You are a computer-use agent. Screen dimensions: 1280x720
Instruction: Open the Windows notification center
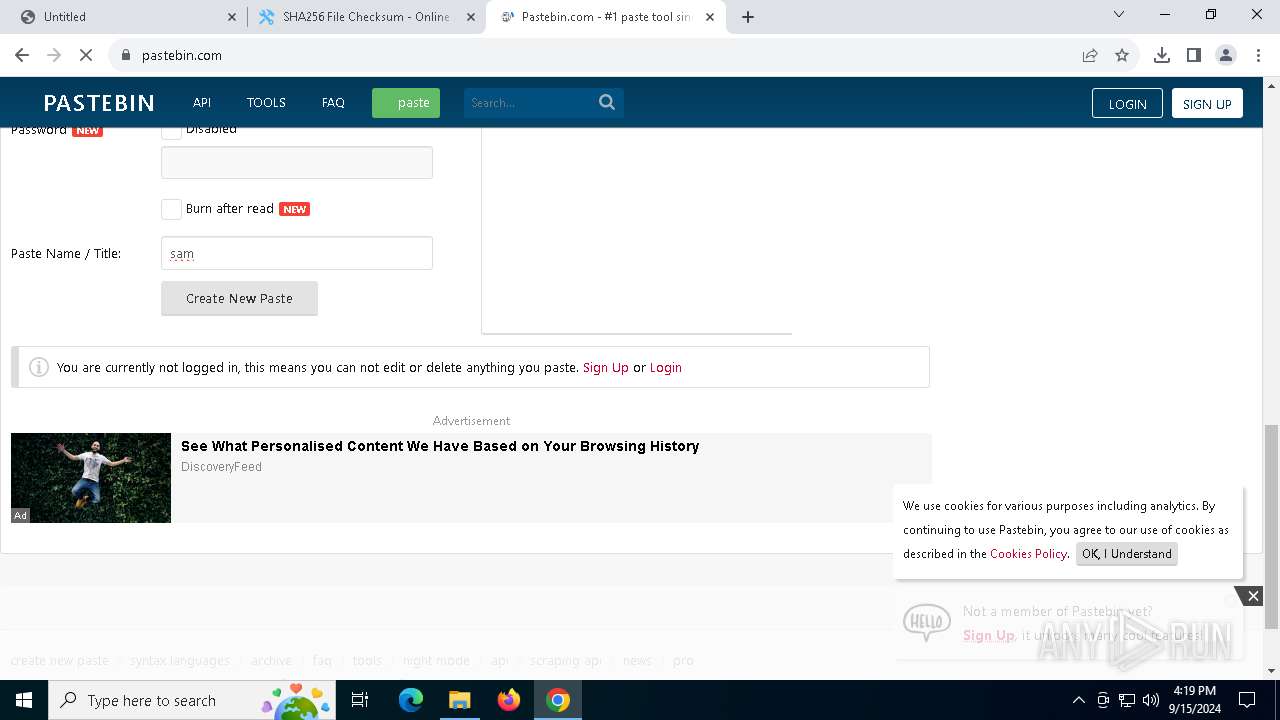[1247, 700]
